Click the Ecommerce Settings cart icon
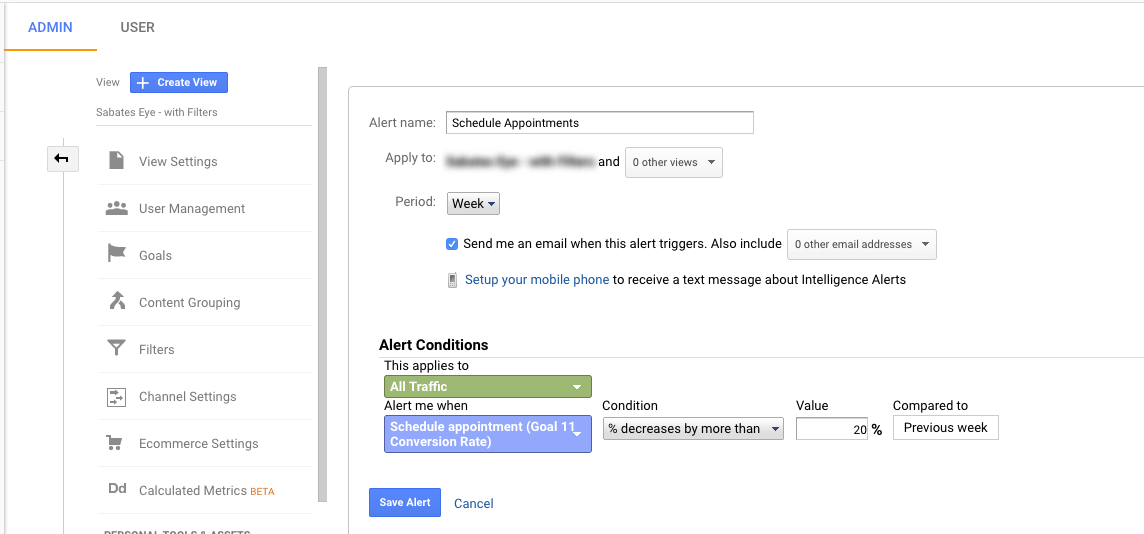 pos(117,443)
